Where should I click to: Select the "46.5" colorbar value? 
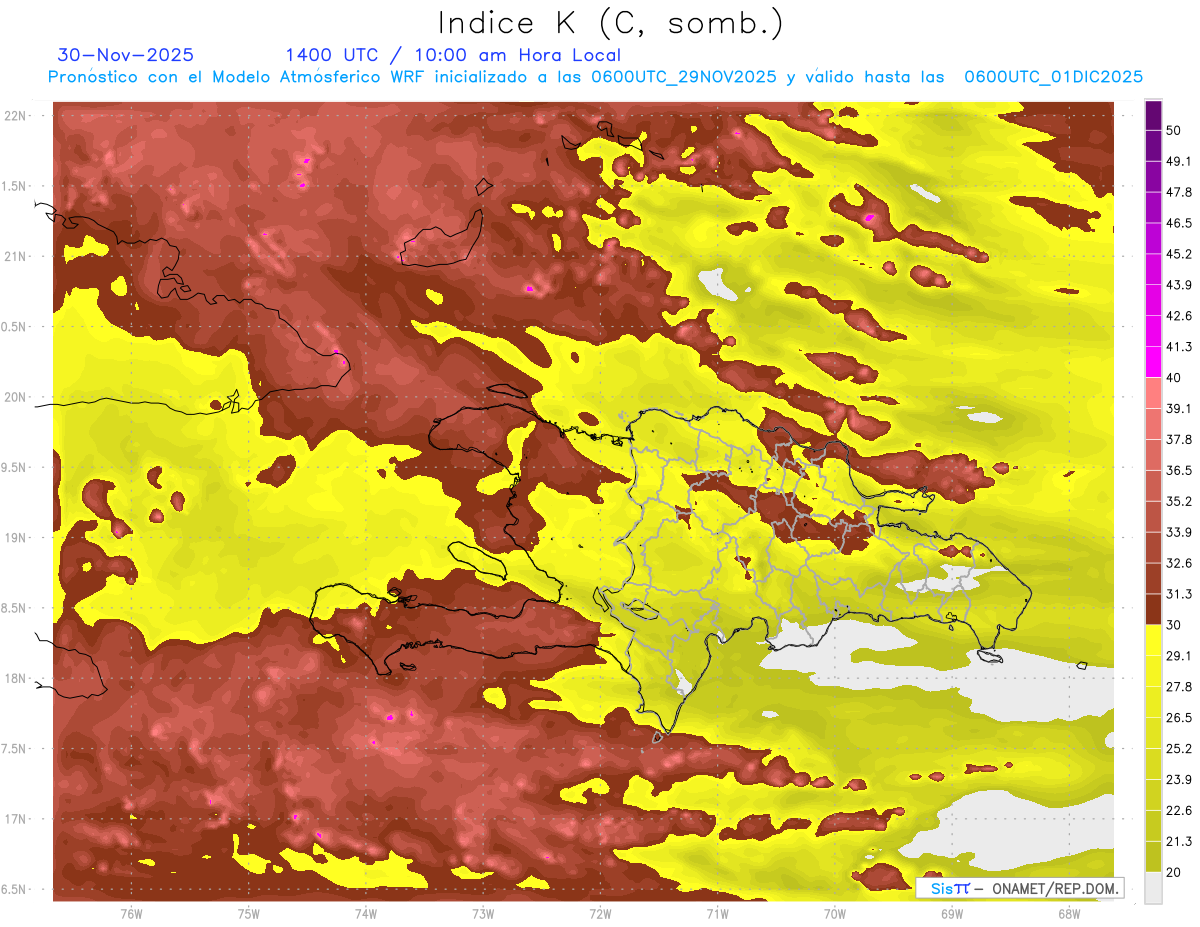(1179, 223)
